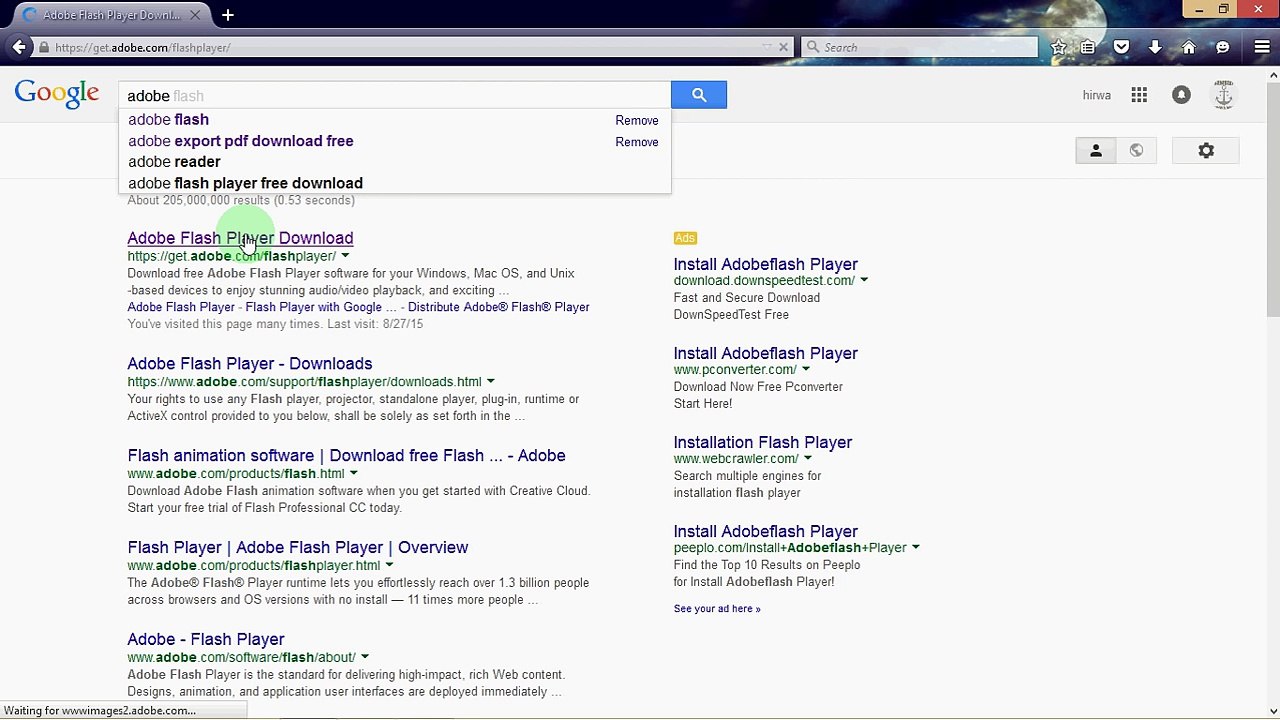Click the scrollbar up arrow
Image resolution: width=1280 pixels, height=720 pixels.
click(x=1272, y=74)
